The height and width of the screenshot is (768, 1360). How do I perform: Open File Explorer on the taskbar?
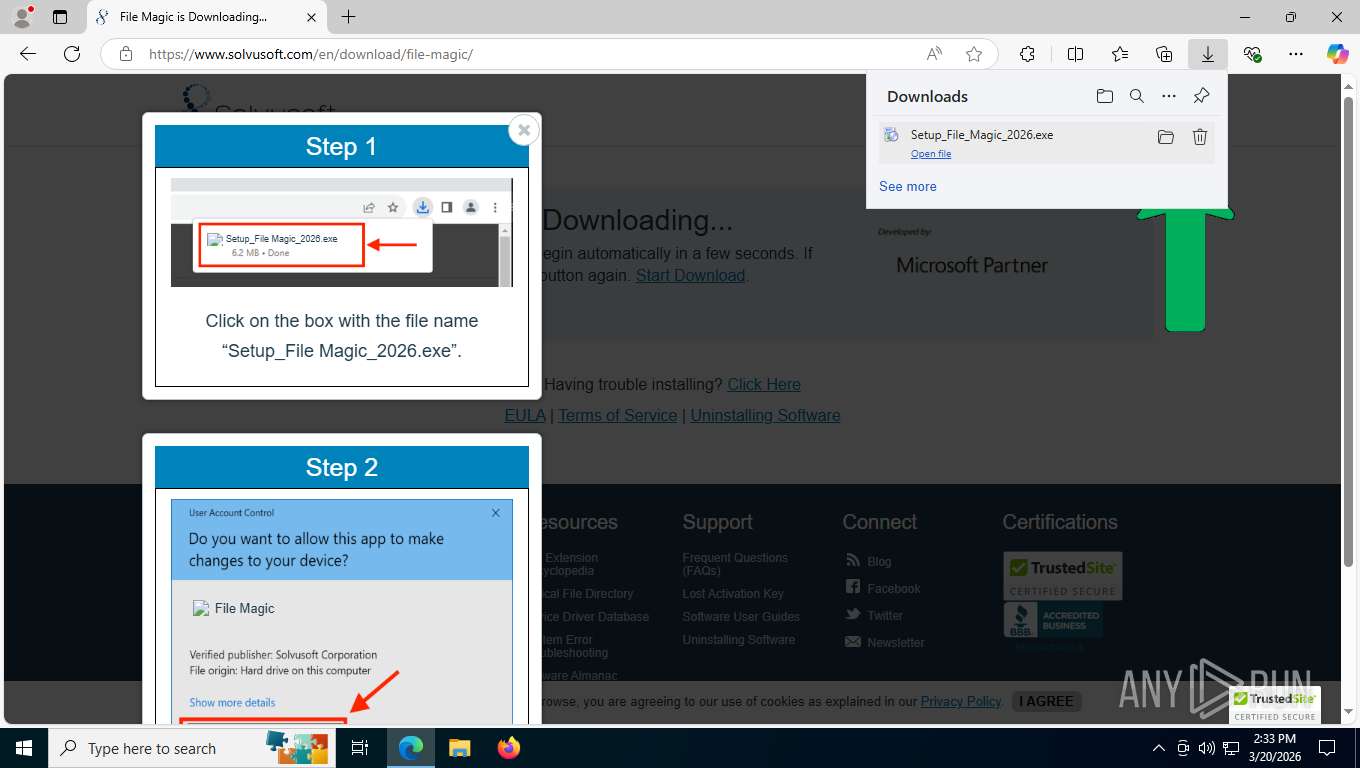[x=459, y=748]
